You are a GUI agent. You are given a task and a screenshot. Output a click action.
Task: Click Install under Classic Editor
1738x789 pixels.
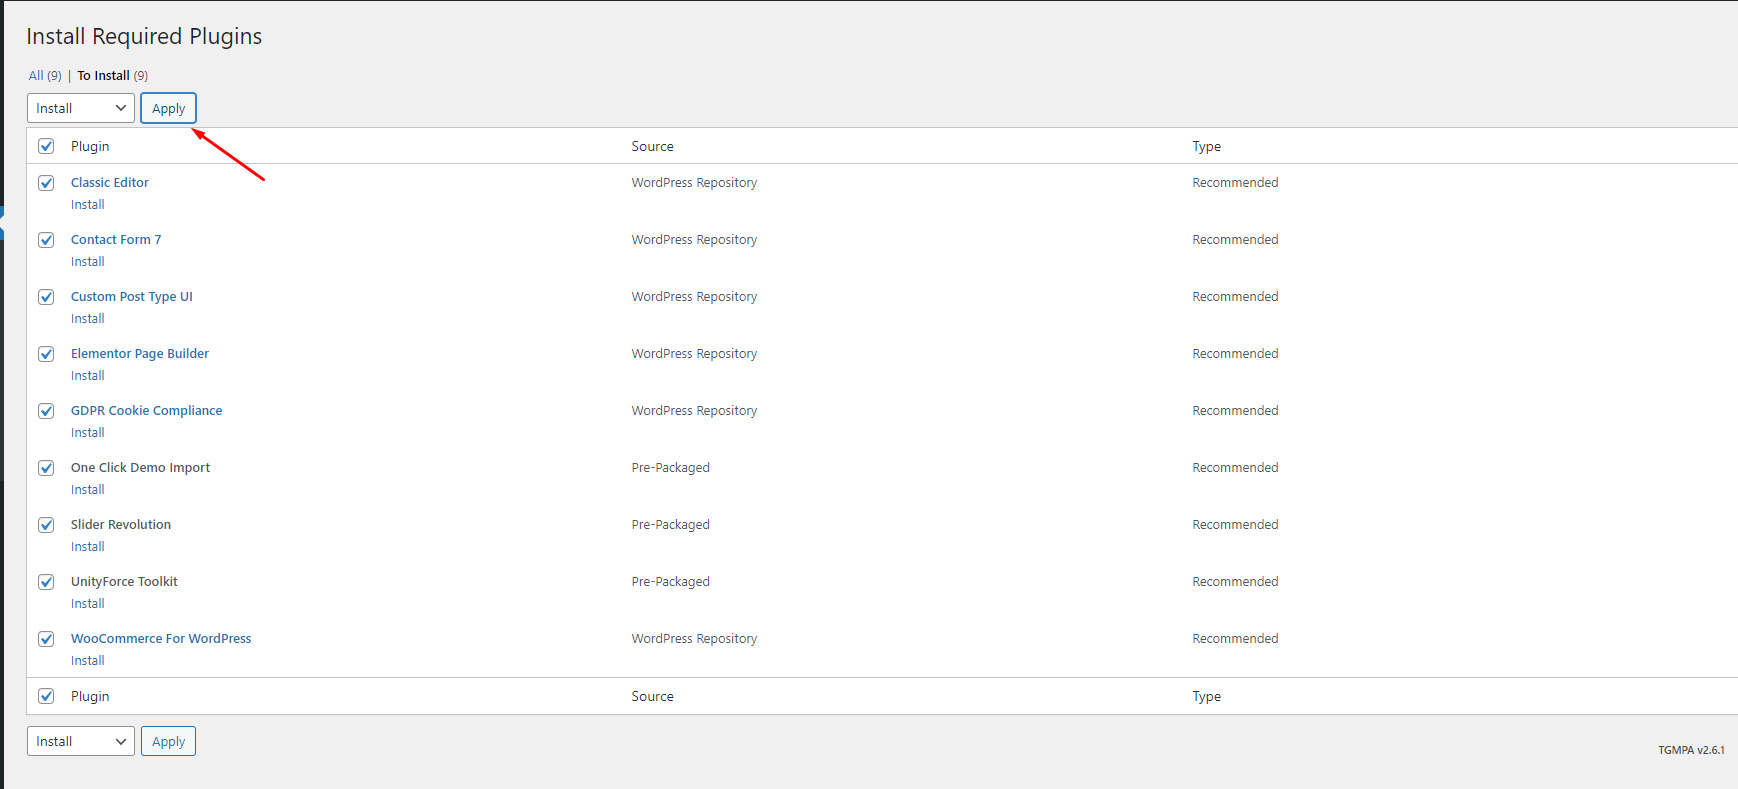tap(88, 204)
